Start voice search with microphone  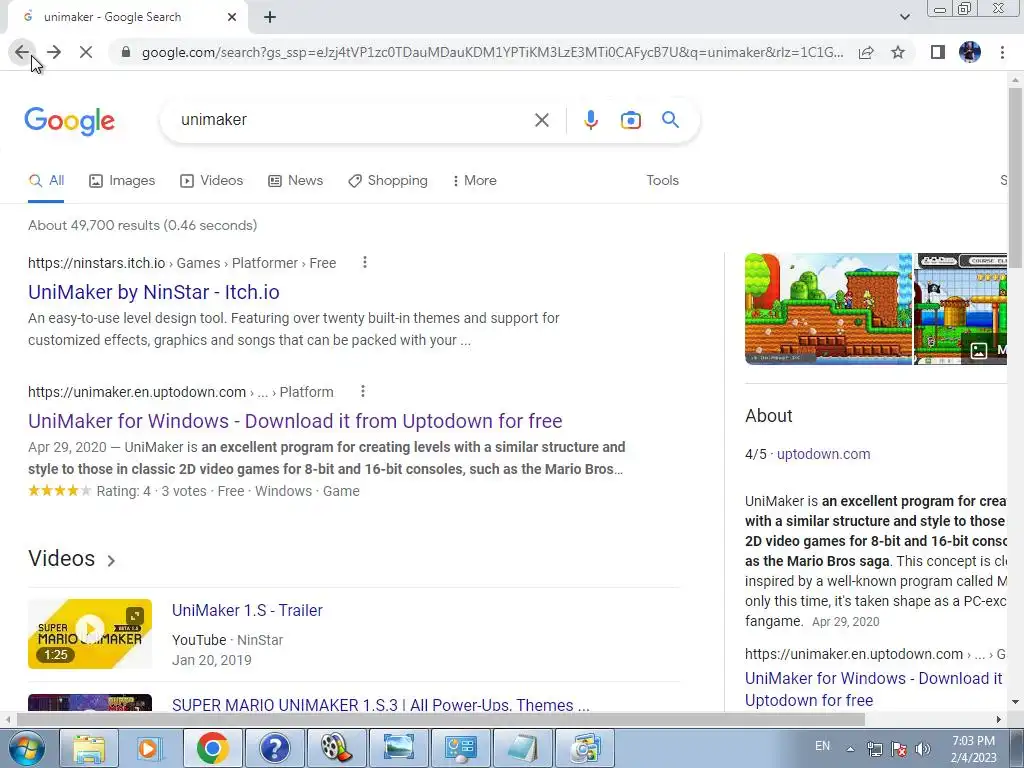pos(590,120)
